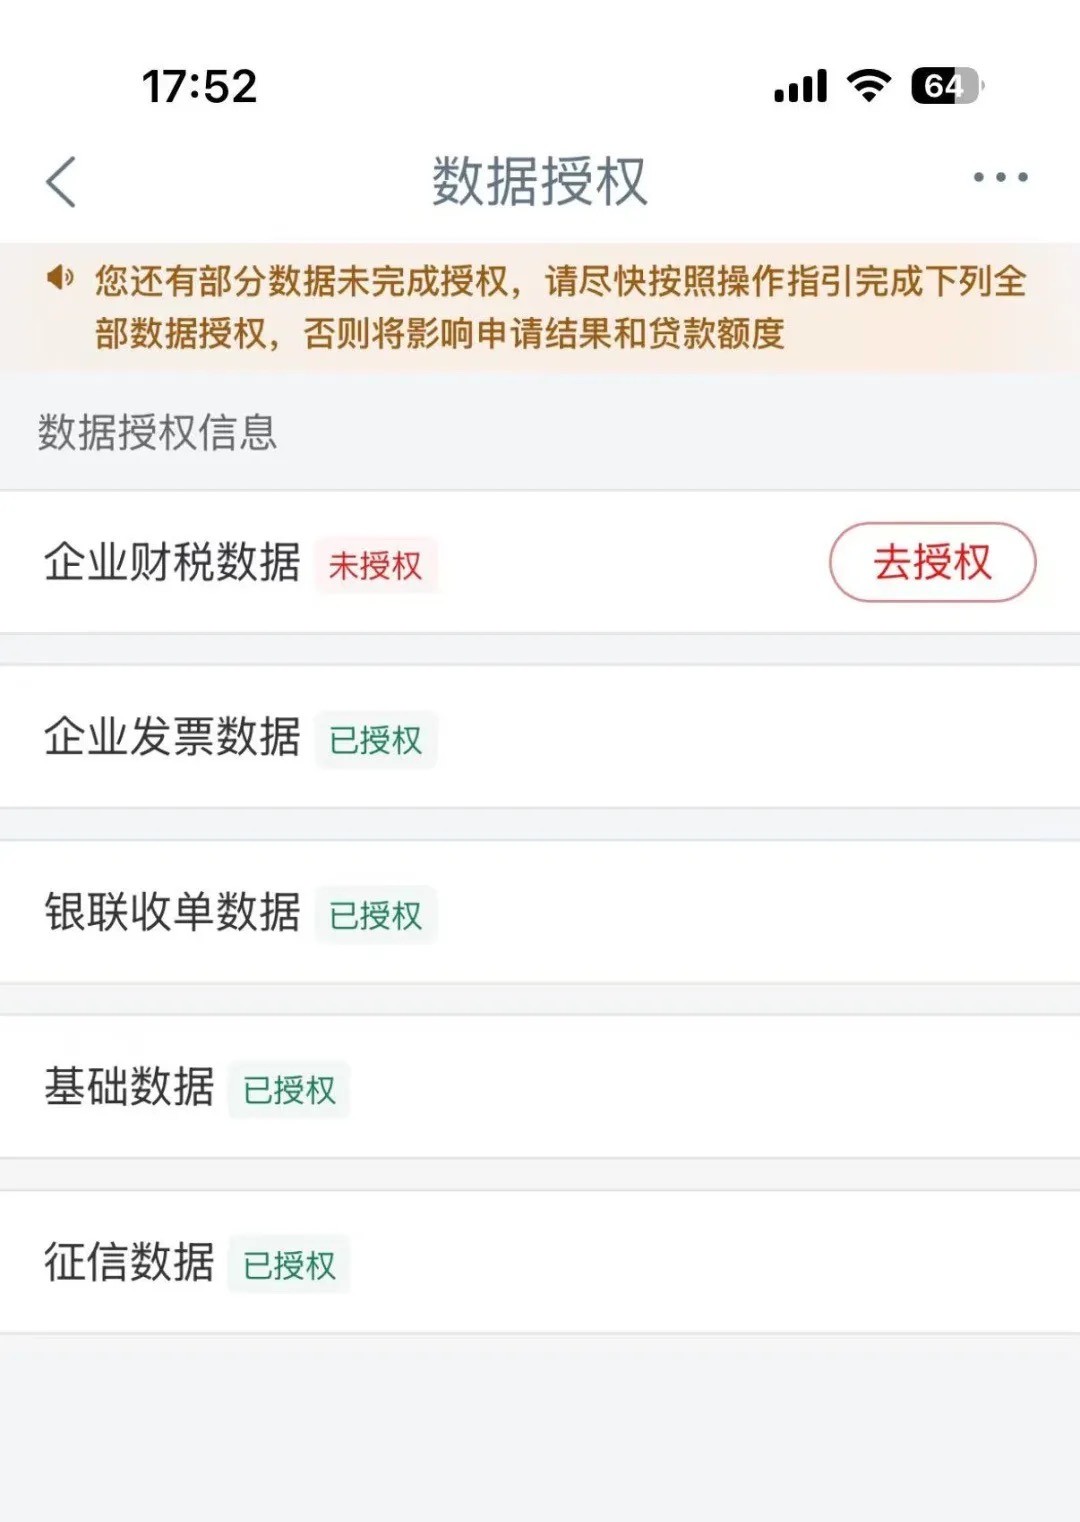
Task: Tap the battery level indicator
Action: coord(946,86)
